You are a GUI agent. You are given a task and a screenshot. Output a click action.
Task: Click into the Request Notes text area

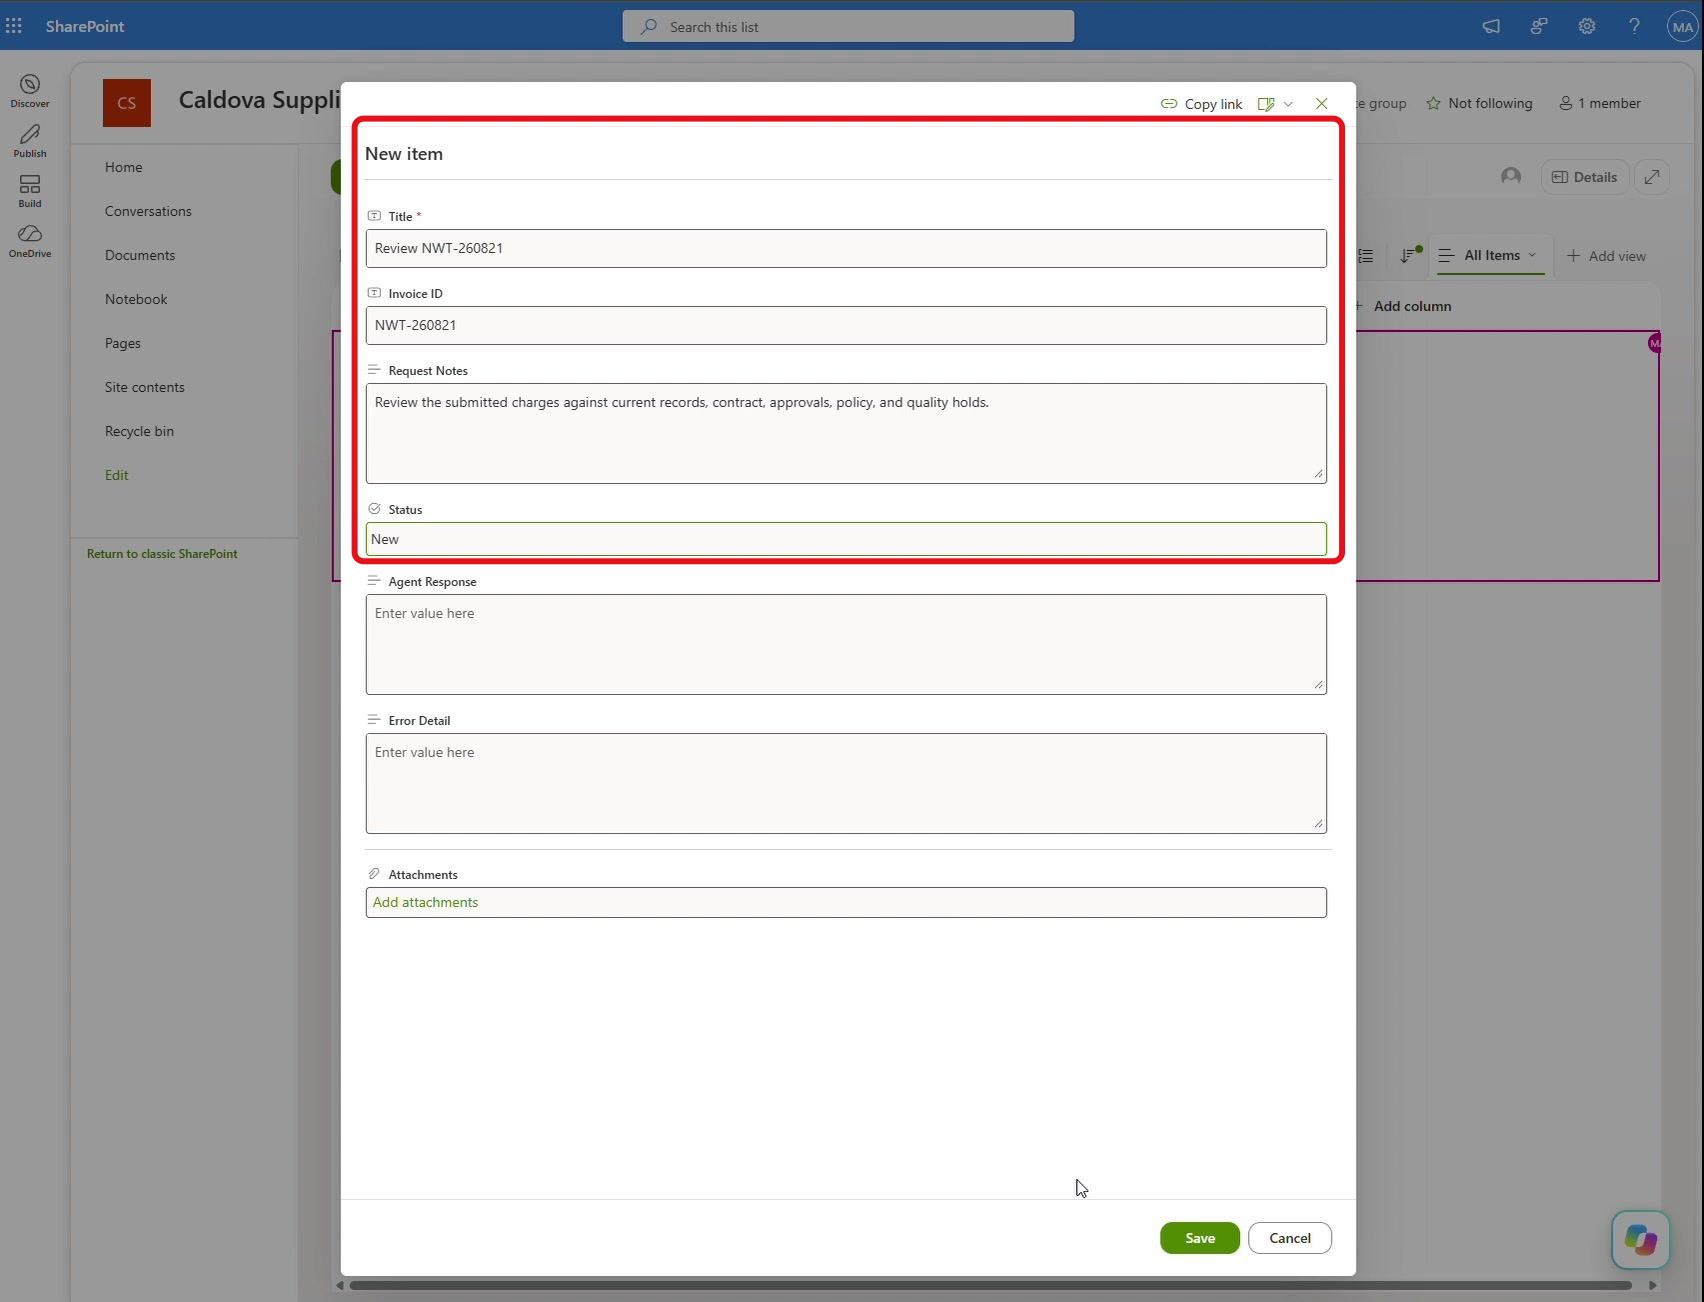tap(846, 433)
